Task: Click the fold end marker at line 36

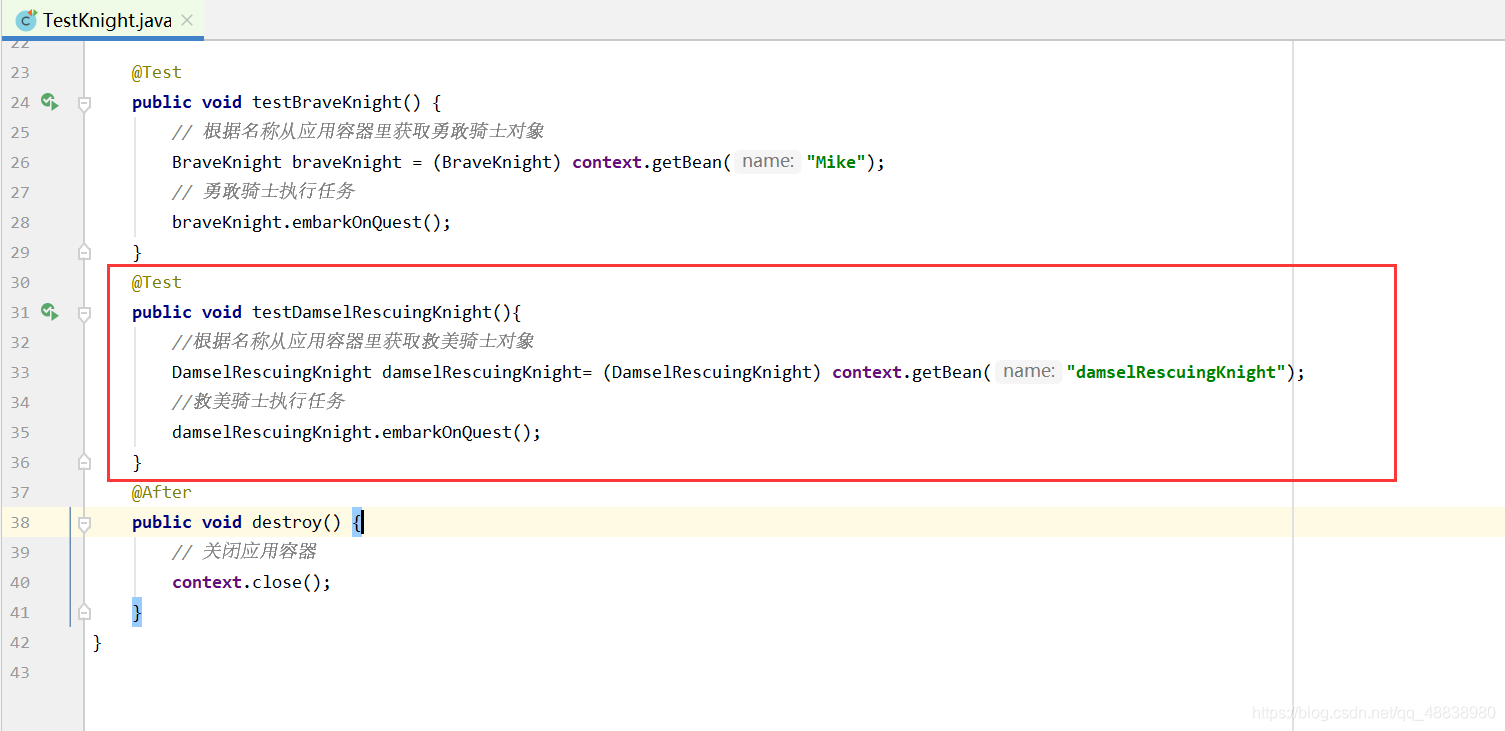Action: click(x=84, y=462)
